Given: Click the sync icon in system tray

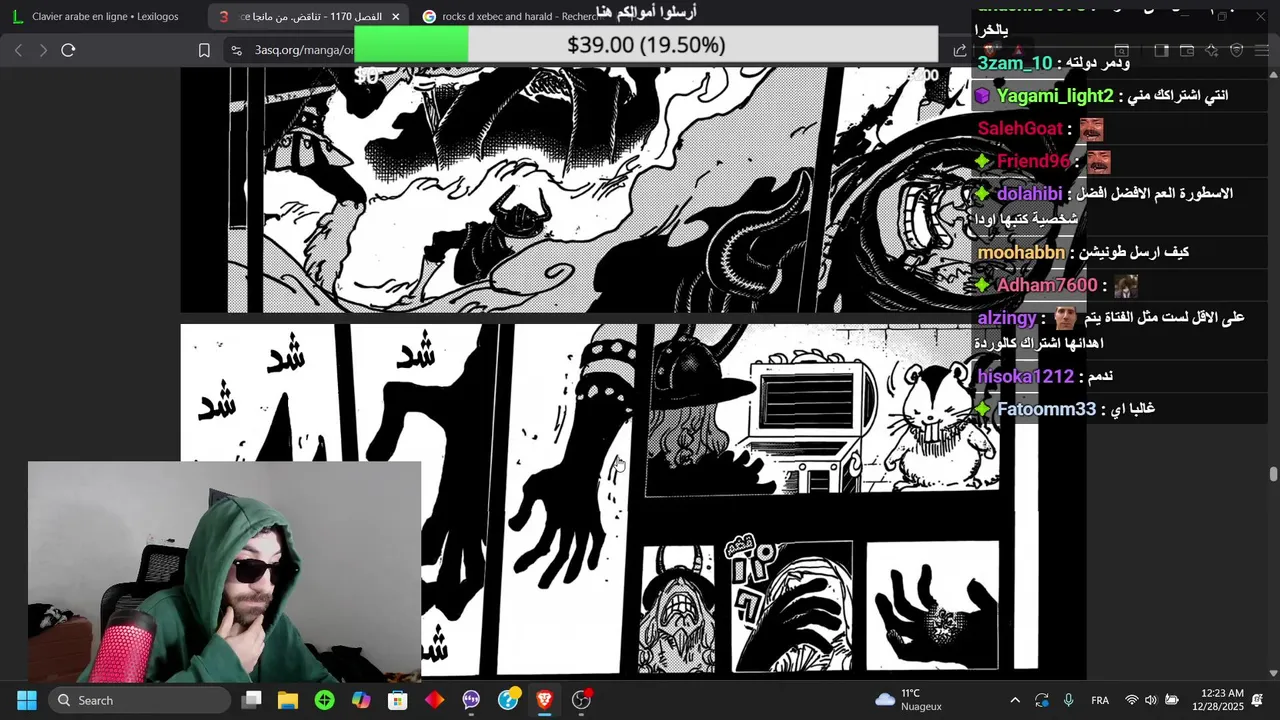Looking at the screenshot, I should 1042,700.
